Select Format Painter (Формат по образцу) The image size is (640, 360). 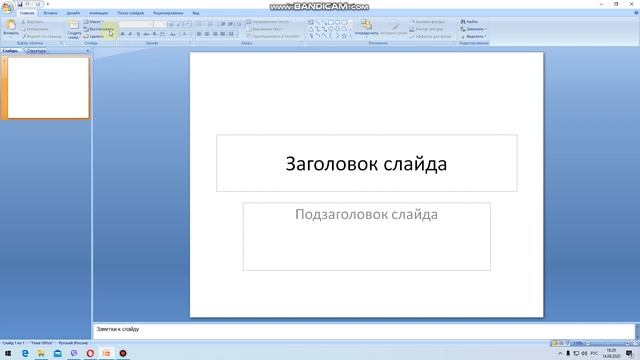coord(42,36)
